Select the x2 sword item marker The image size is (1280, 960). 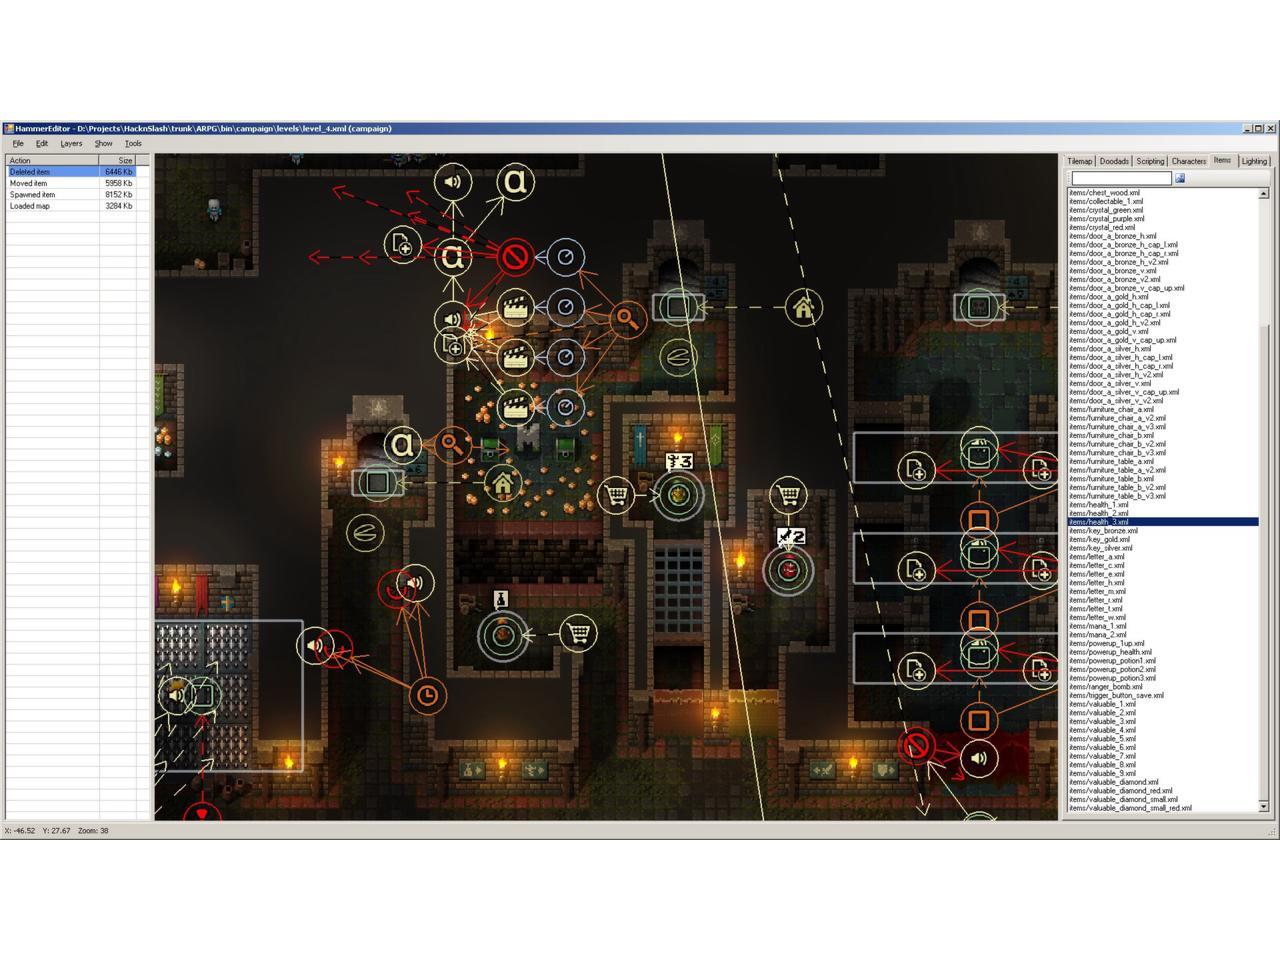pos(791,537)
